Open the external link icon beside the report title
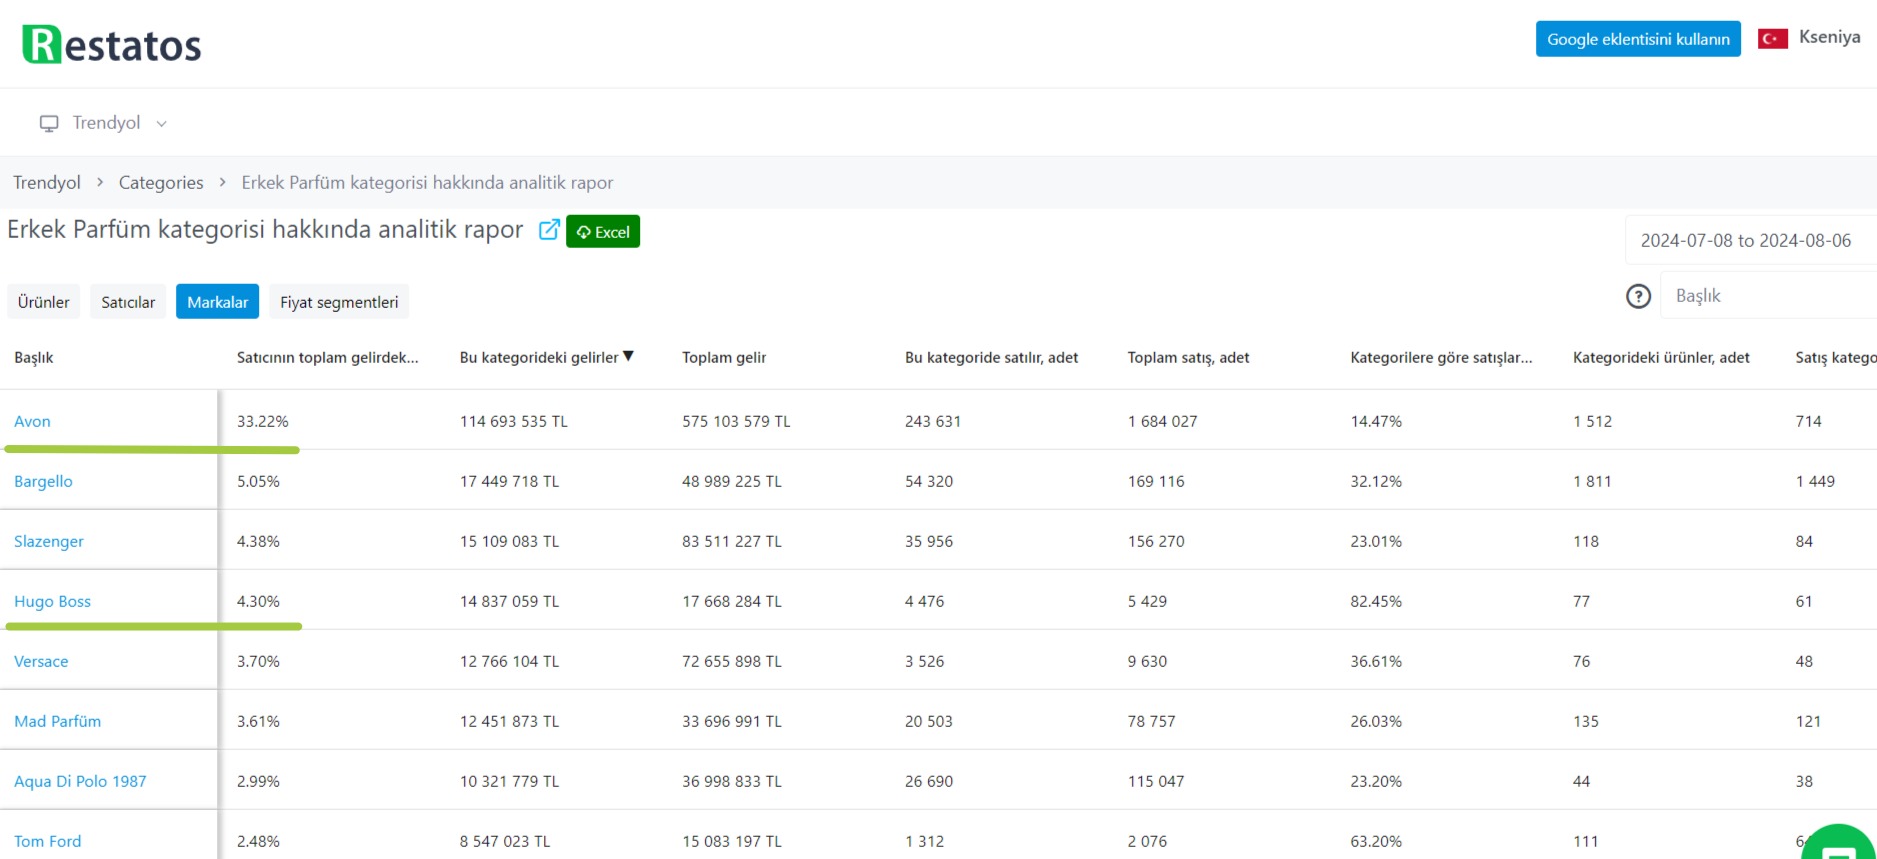Screen dimensions: 1877x859 coord(549,230)
